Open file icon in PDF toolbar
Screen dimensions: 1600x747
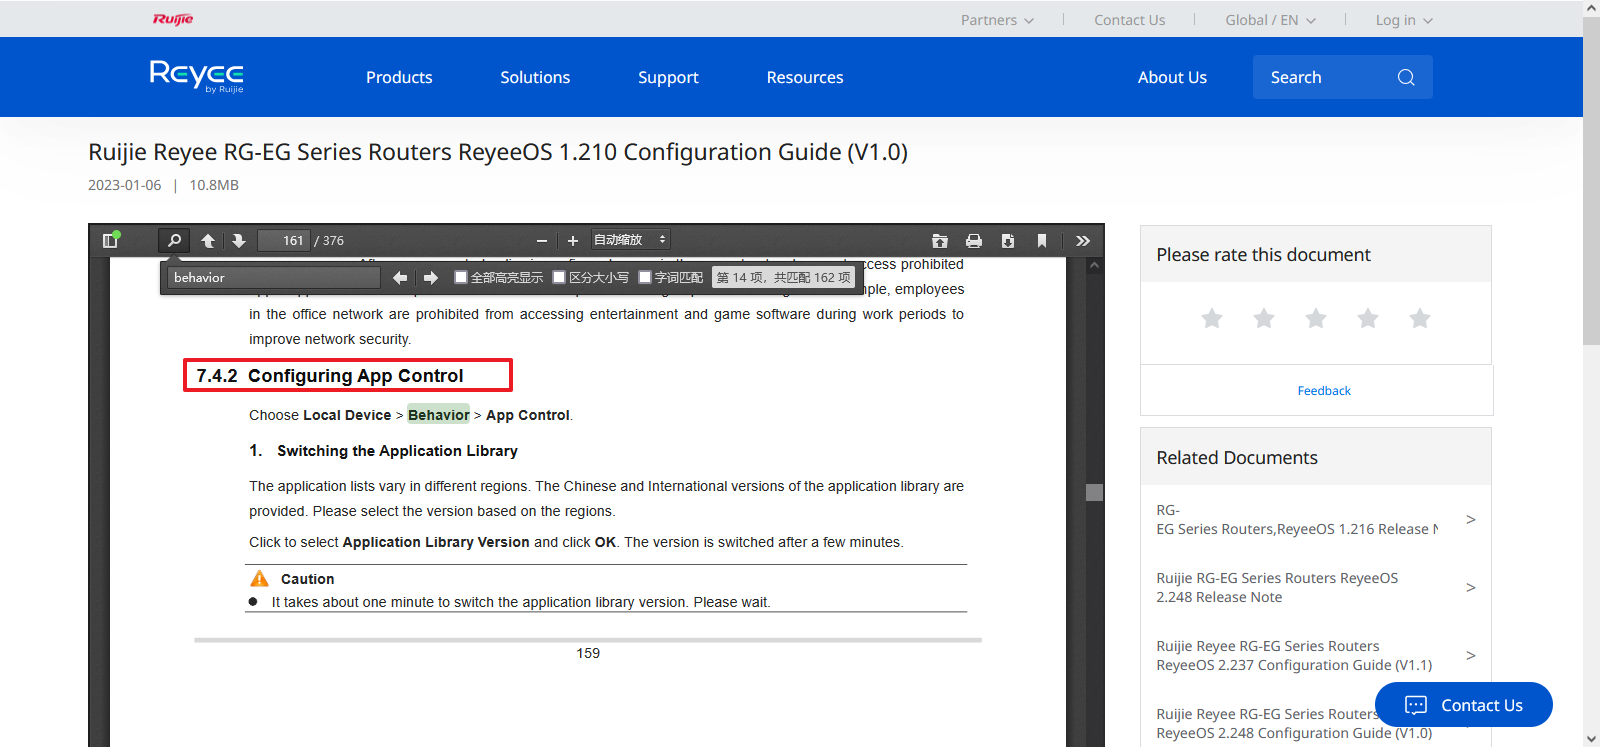pyautogui.click(x=940, y=240)
